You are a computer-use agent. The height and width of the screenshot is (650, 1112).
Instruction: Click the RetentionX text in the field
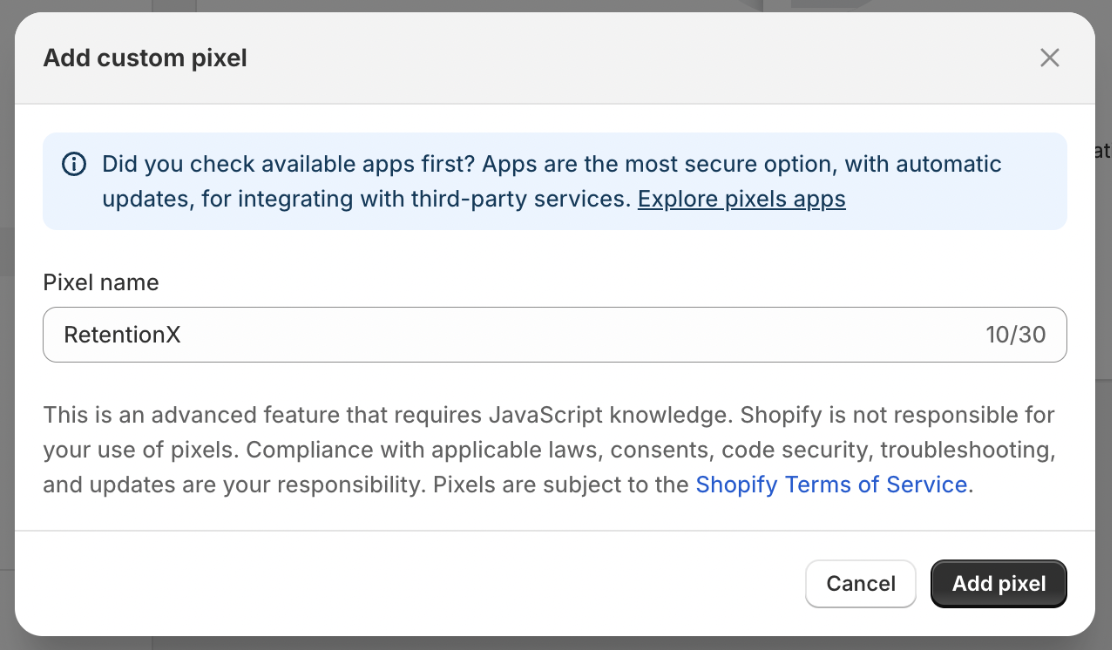(x=122, y=335)
